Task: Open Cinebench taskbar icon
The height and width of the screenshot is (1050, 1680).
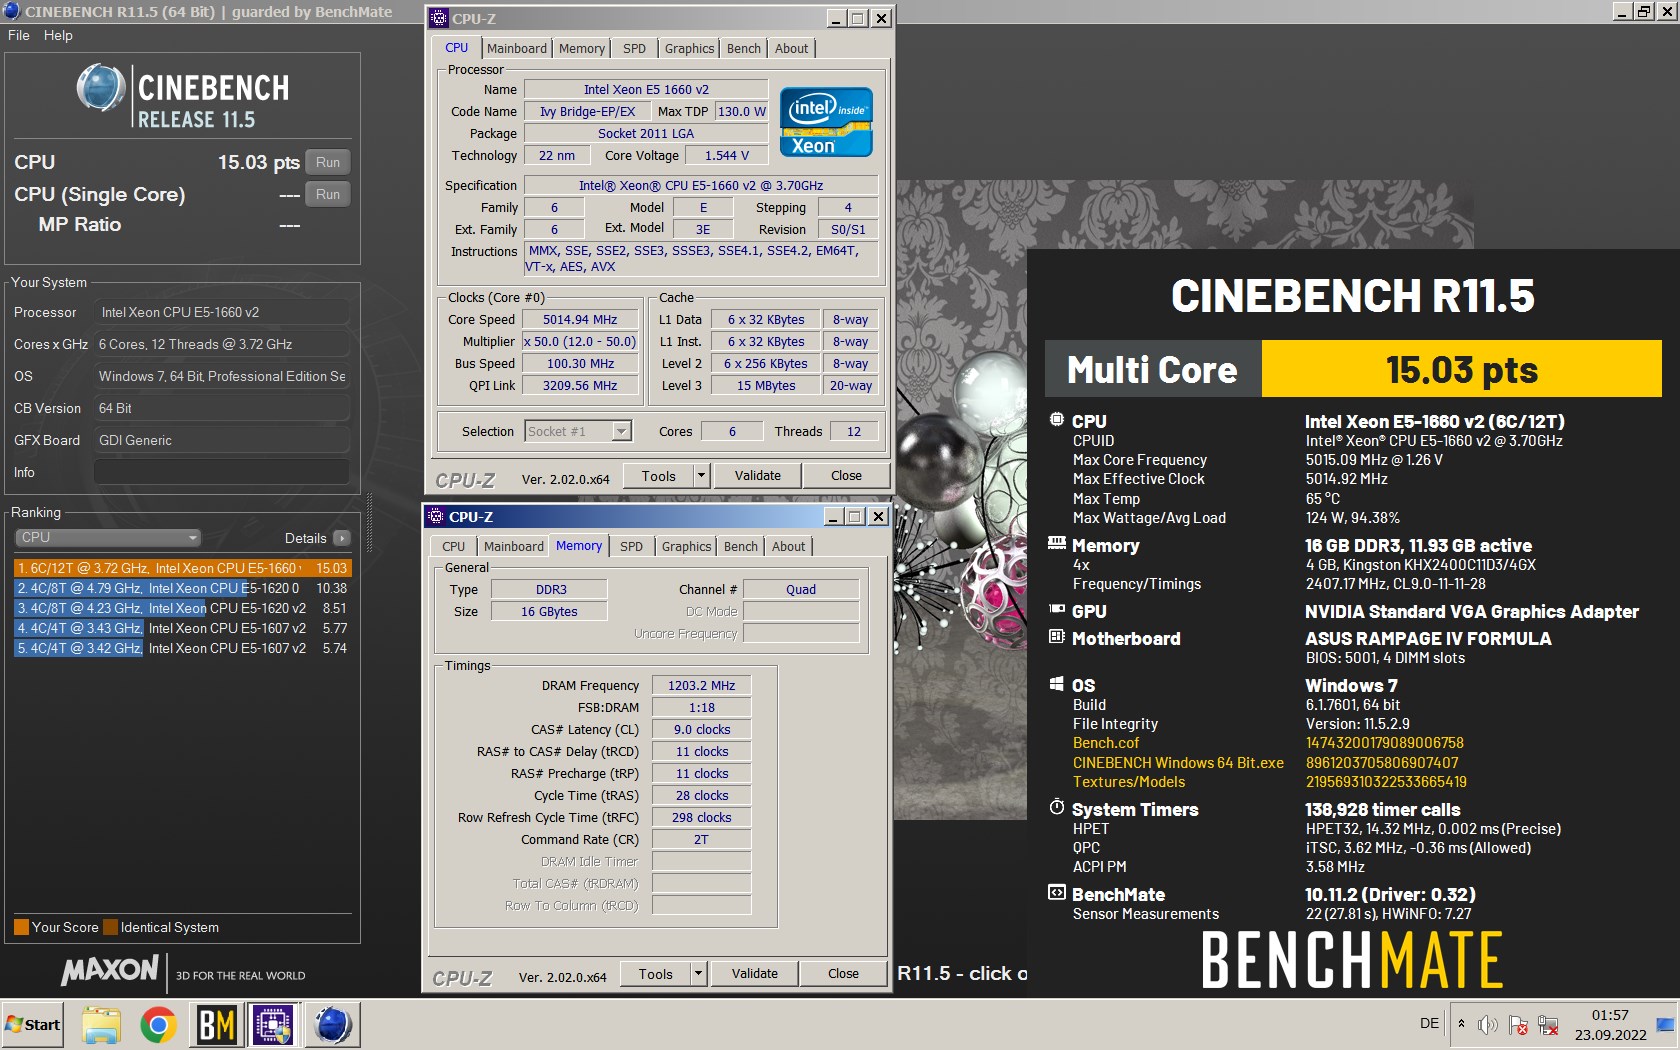Action: click(333, 1026)
